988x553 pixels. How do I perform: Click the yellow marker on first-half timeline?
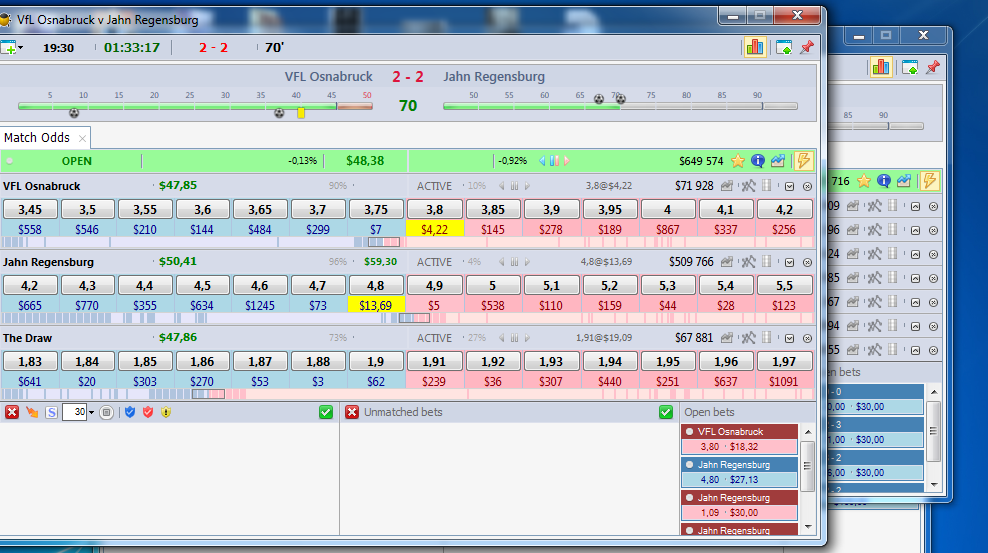tap(301, 113)
